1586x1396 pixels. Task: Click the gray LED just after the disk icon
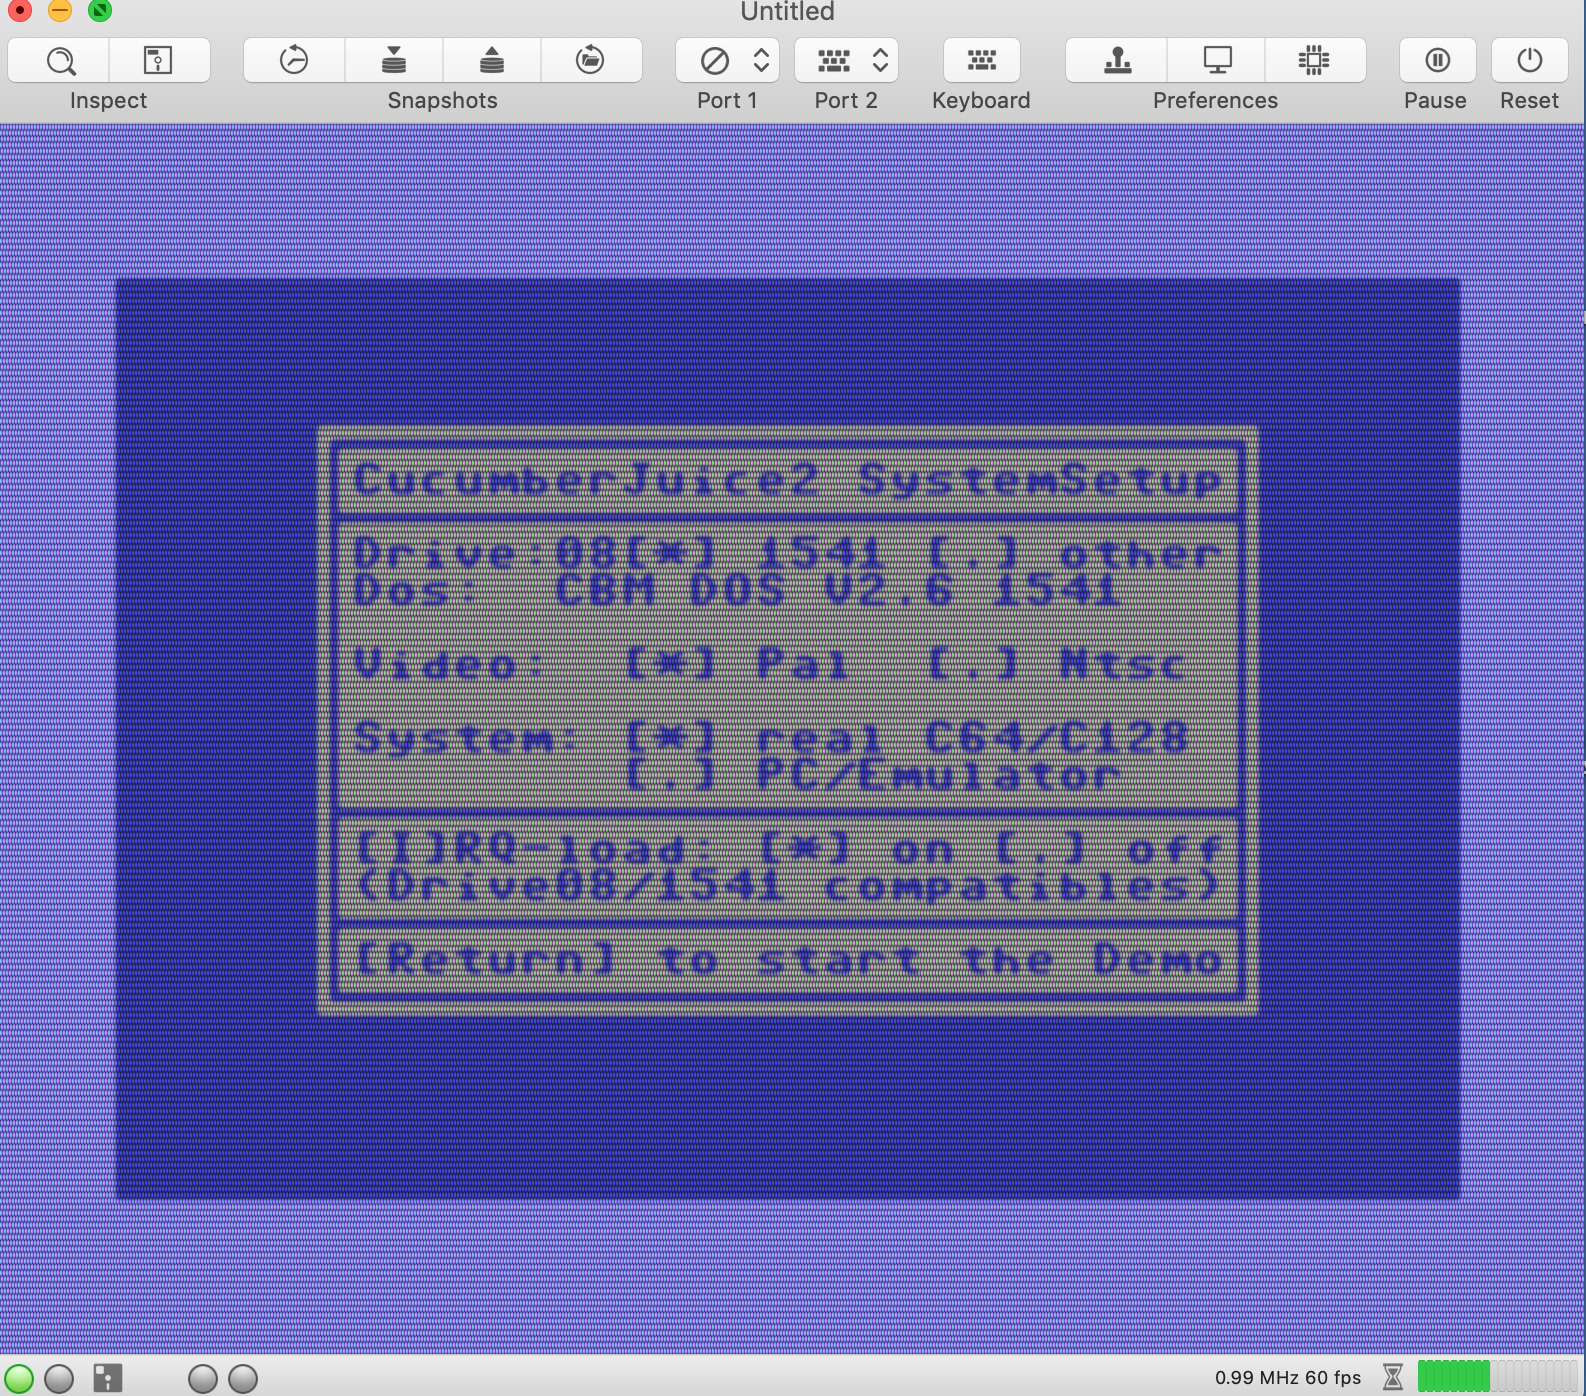(x=203, y=1378)
